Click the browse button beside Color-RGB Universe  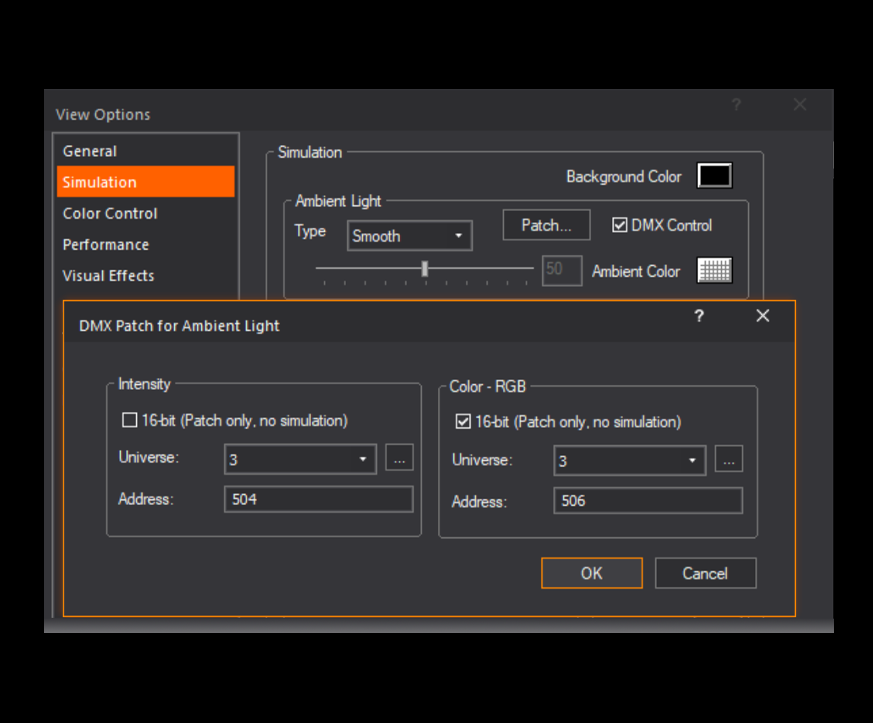tap(728, 459)
